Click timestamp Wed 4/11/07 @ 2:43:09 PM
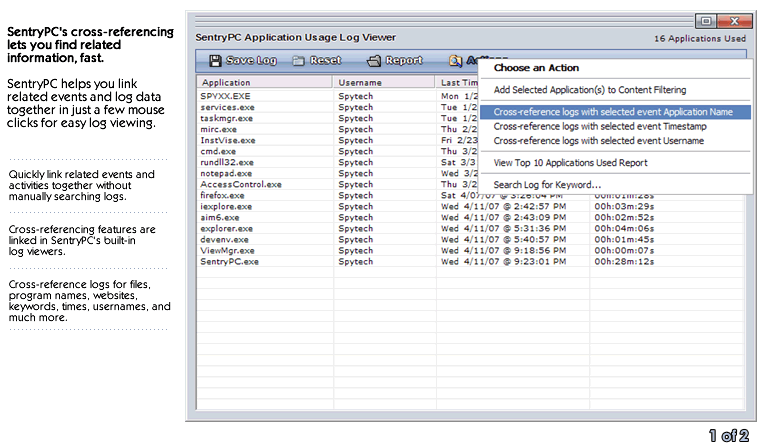Viewport: 761px width, 445px height. pyautogui.click(x=503, y=217)
